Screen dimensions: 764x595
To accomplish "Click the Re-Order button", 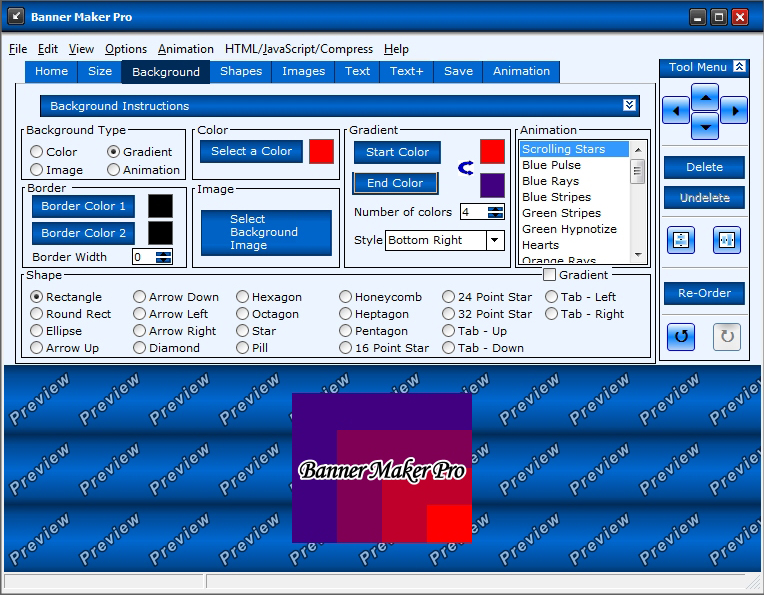I will coord(704,293).
